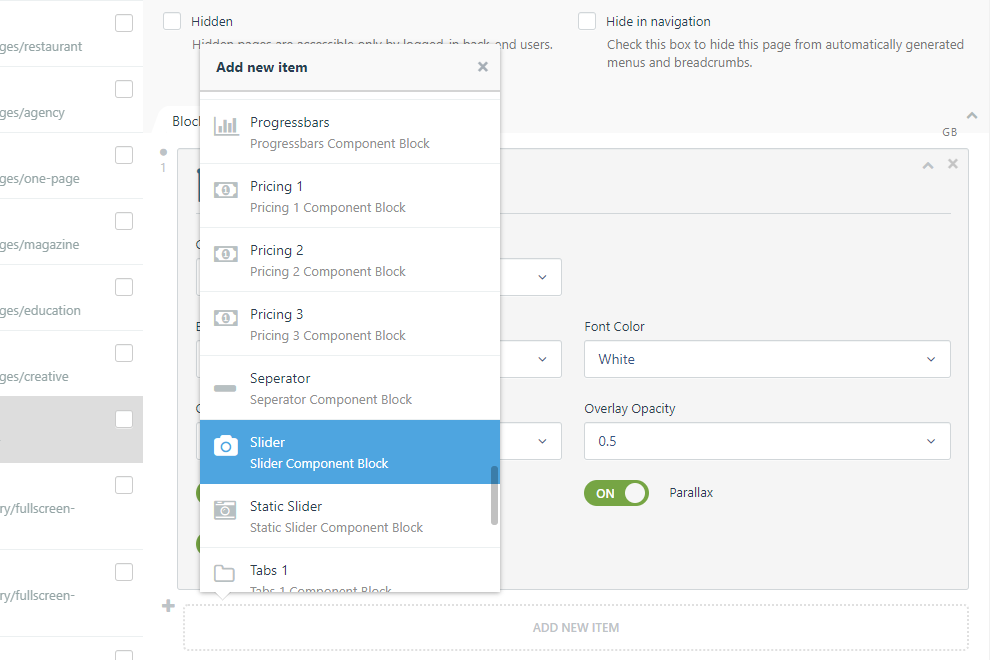
Task: Click the Slider camera icon
Action: tap(225, 445)
